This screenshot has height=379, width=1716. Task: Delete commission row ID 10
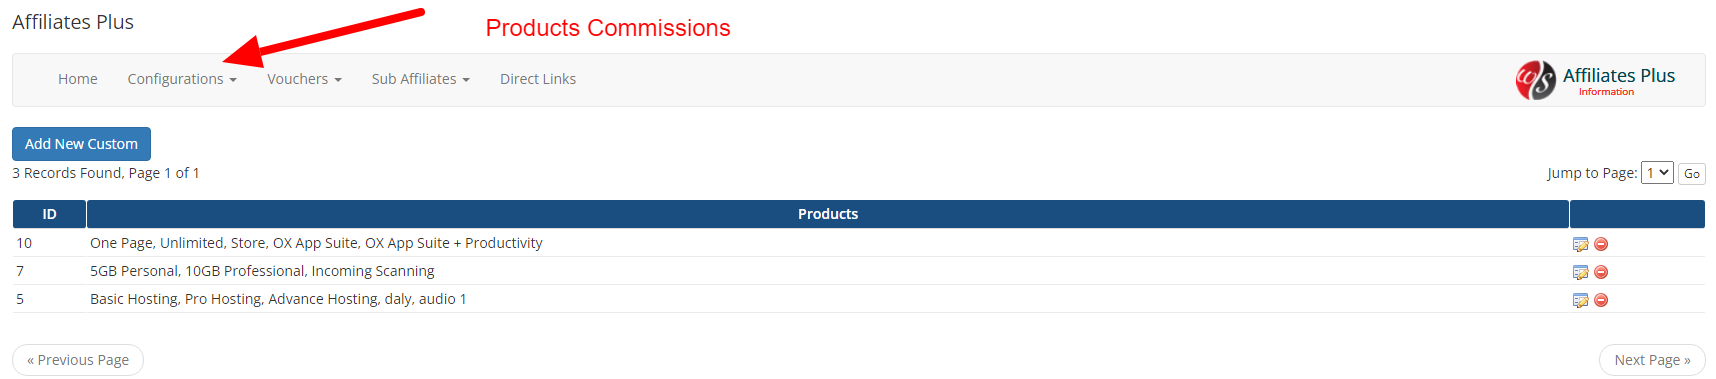[1601, 244]
